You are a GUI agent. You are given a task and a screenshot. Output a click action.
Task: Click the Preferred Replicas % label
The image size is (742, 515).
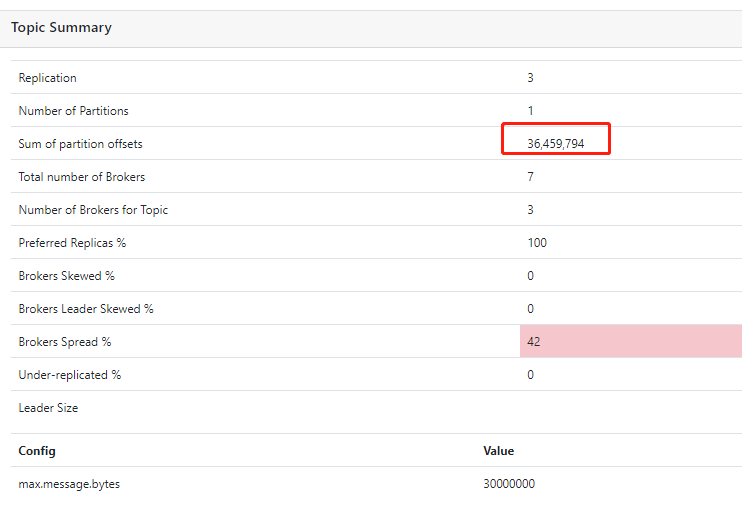tap(72, 243)
